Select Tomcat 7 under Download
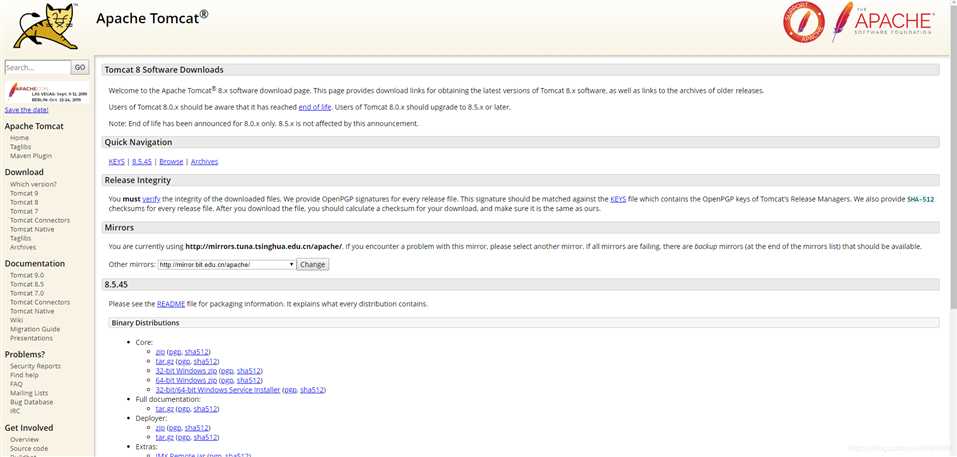Viewport: 957px width, 457px height. (x=24, y=211)
